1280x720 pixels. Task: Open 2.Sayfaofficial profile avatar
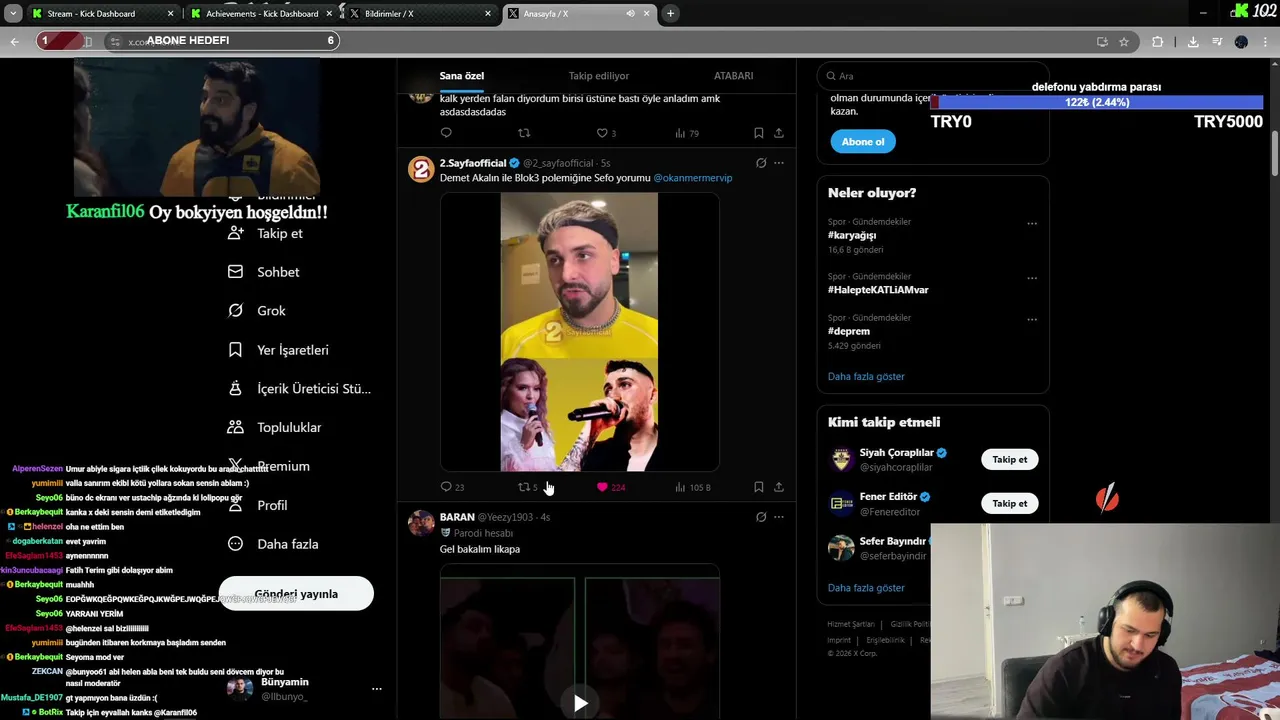click(x=421, y=168)
